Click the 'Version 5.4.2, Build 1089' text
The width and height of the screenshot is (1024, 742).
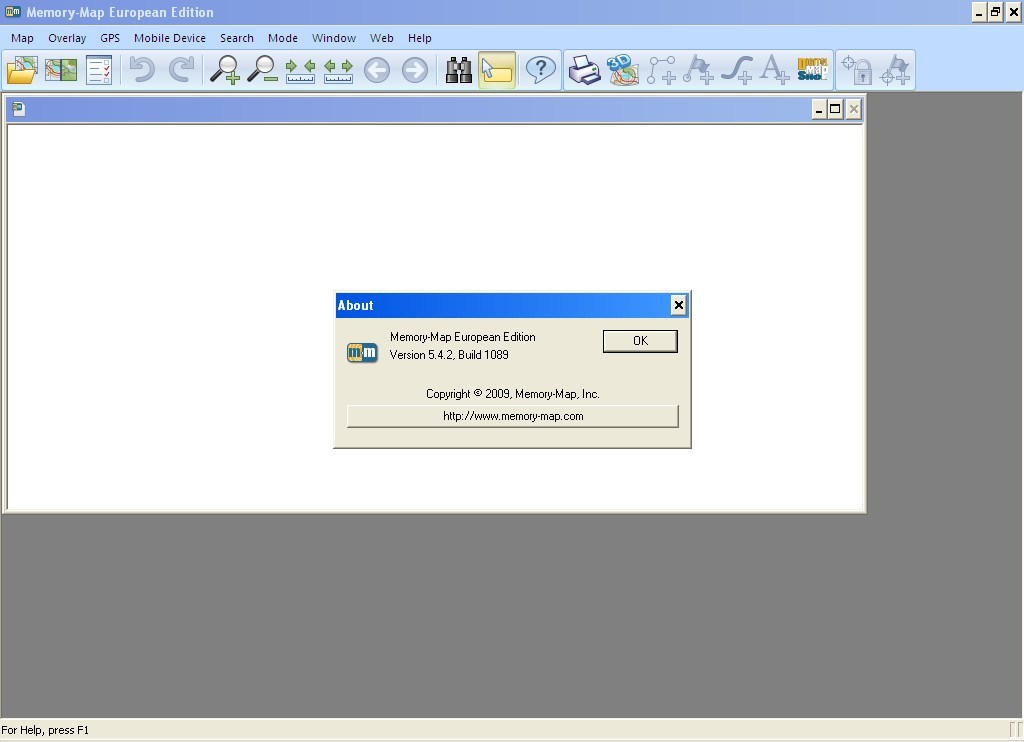[449, 355]
